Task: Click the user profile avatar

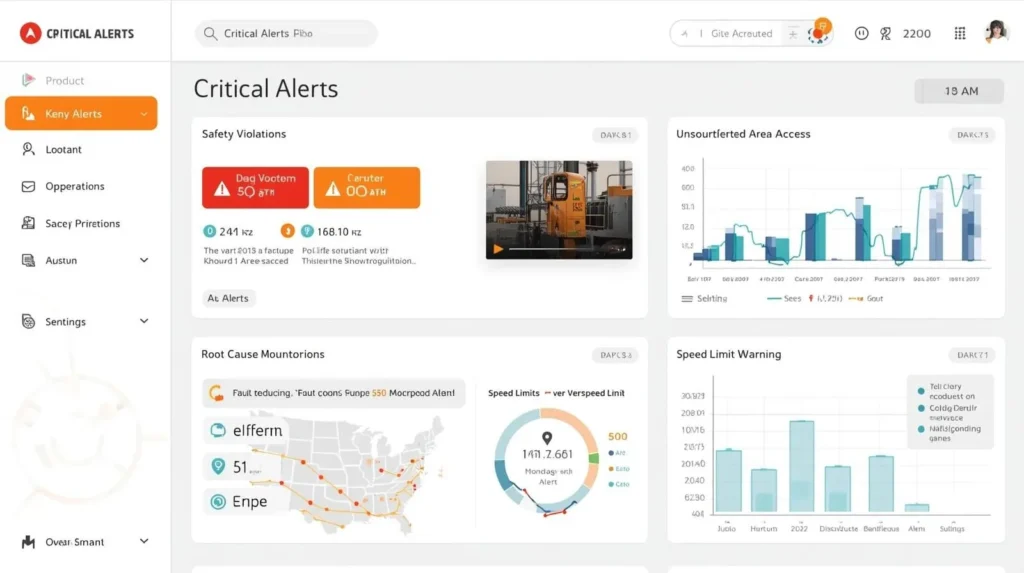Action: coord(996,32)
